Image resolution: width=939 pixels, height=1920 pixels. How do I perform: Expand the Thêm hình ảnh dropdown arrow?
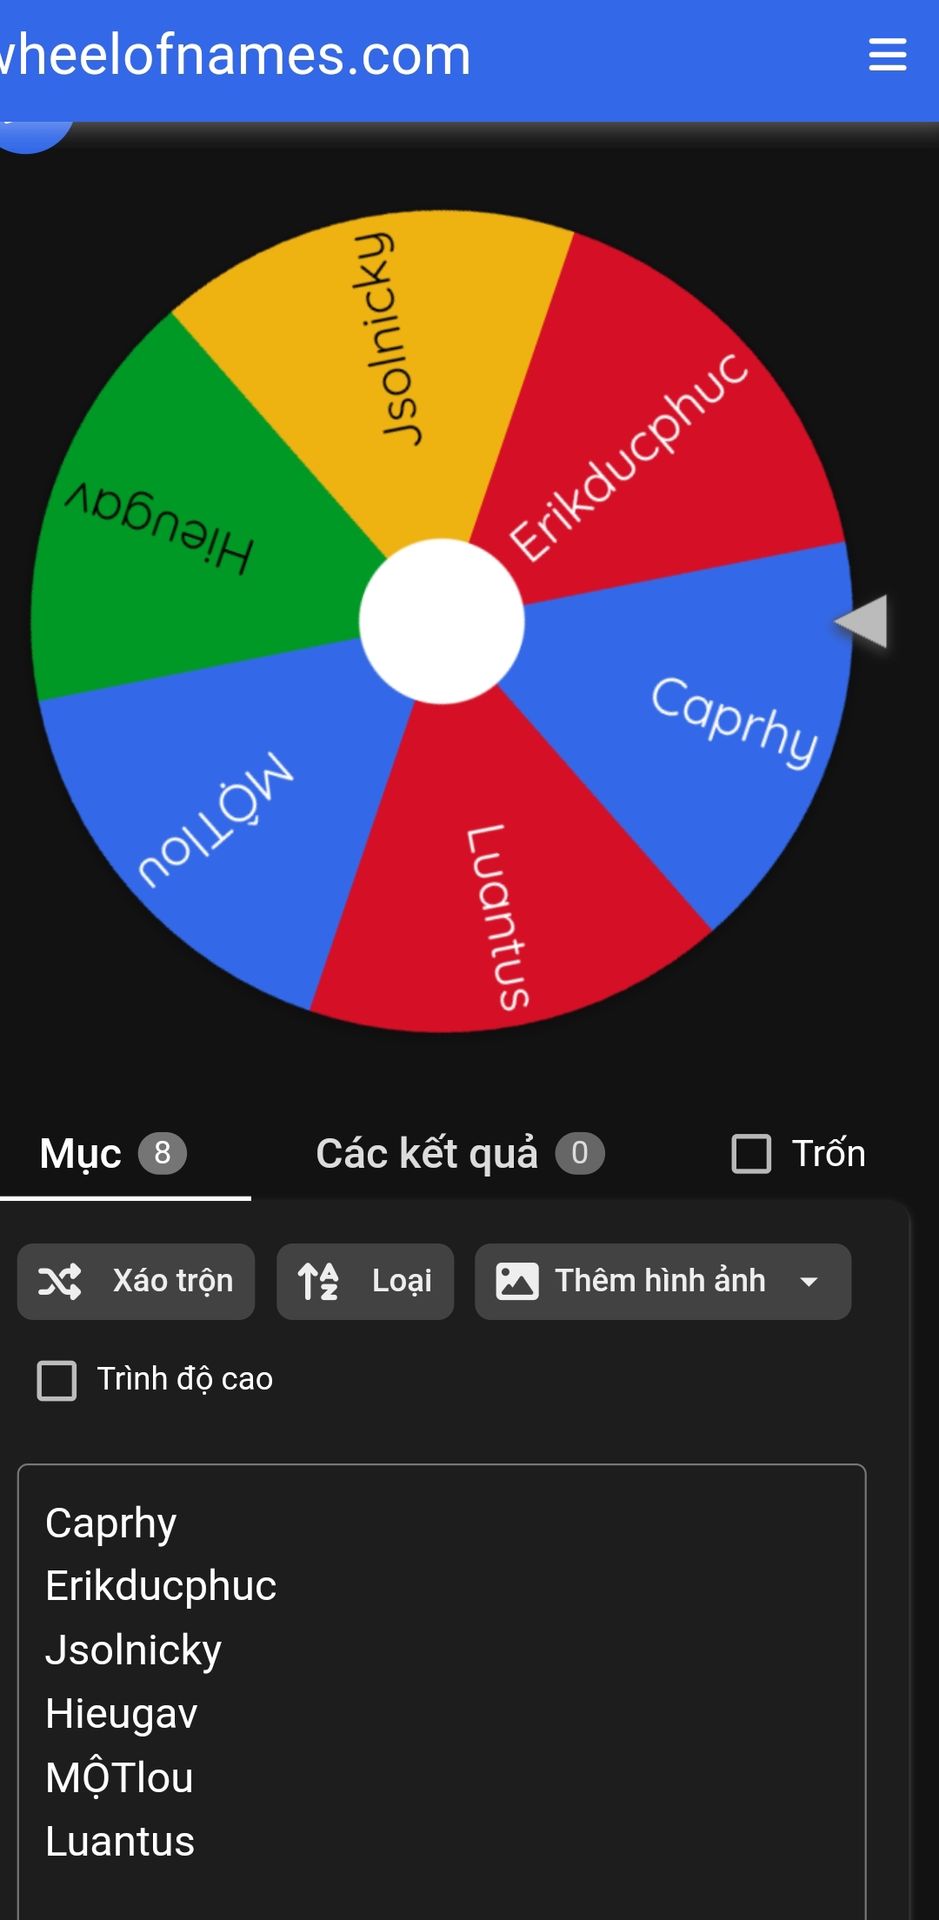pos(809,1281)
